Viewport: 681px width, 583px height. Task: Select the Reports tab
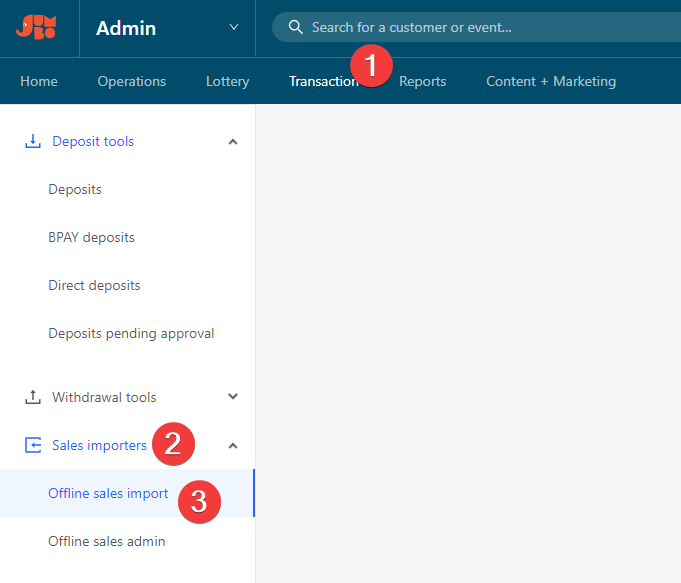(x=423, y=81)
